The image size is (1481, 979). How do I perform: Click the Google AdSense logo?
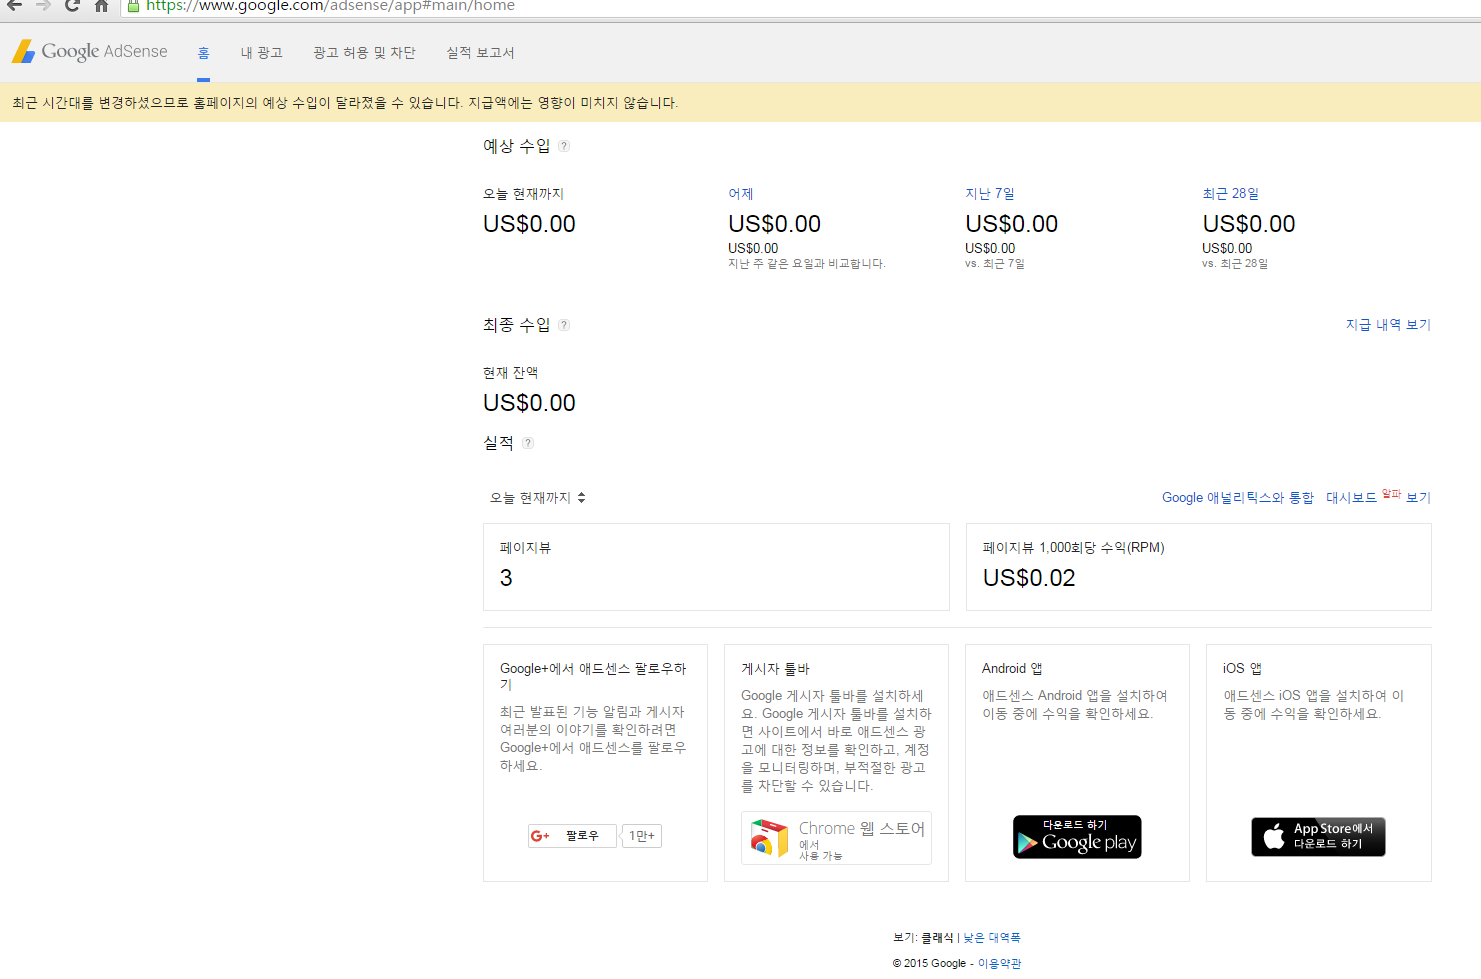90,52
